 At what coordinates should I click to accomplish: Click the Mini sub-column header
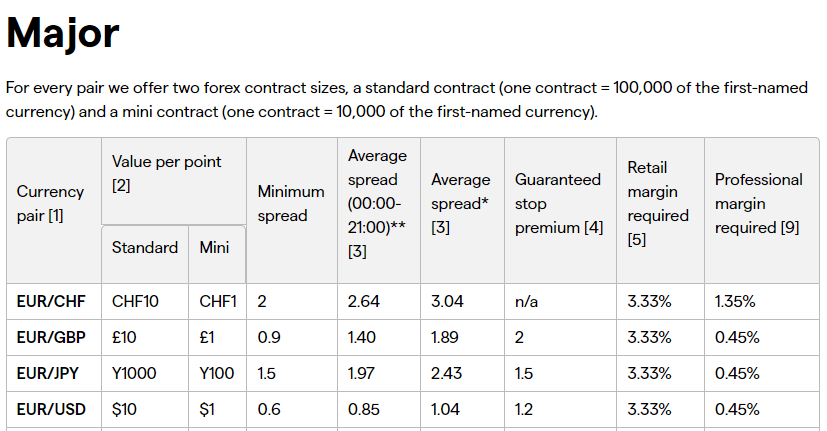216,247
